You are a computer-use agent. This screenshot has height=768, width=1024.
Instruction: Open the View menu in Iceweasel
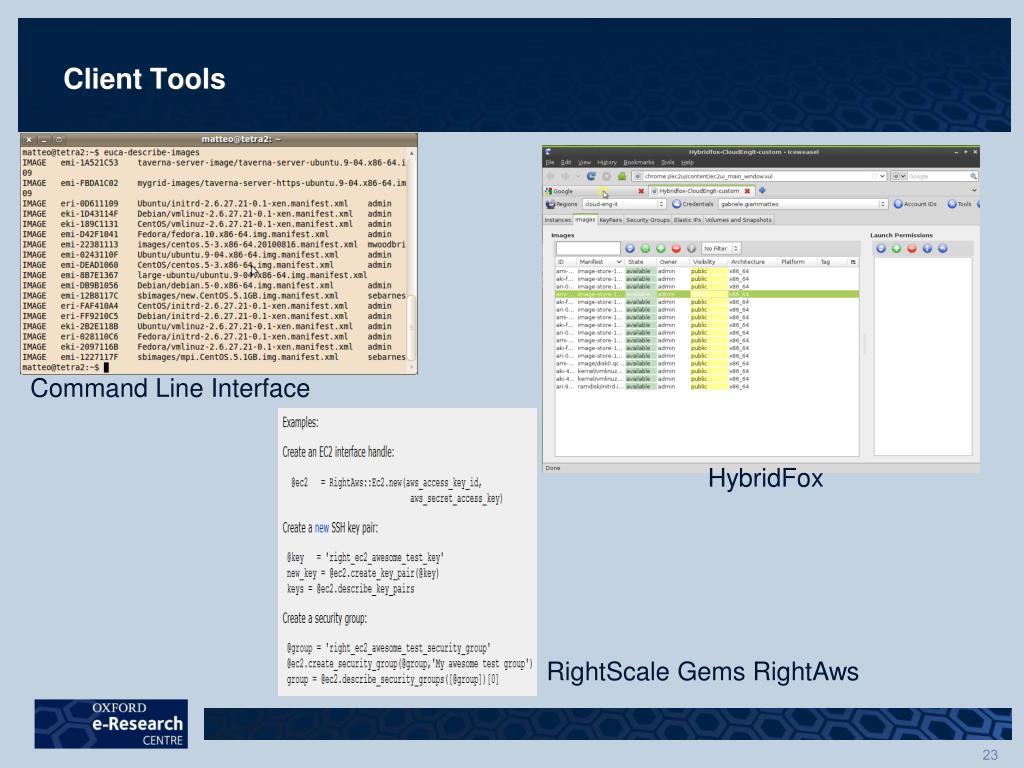[x=584, y=163]
